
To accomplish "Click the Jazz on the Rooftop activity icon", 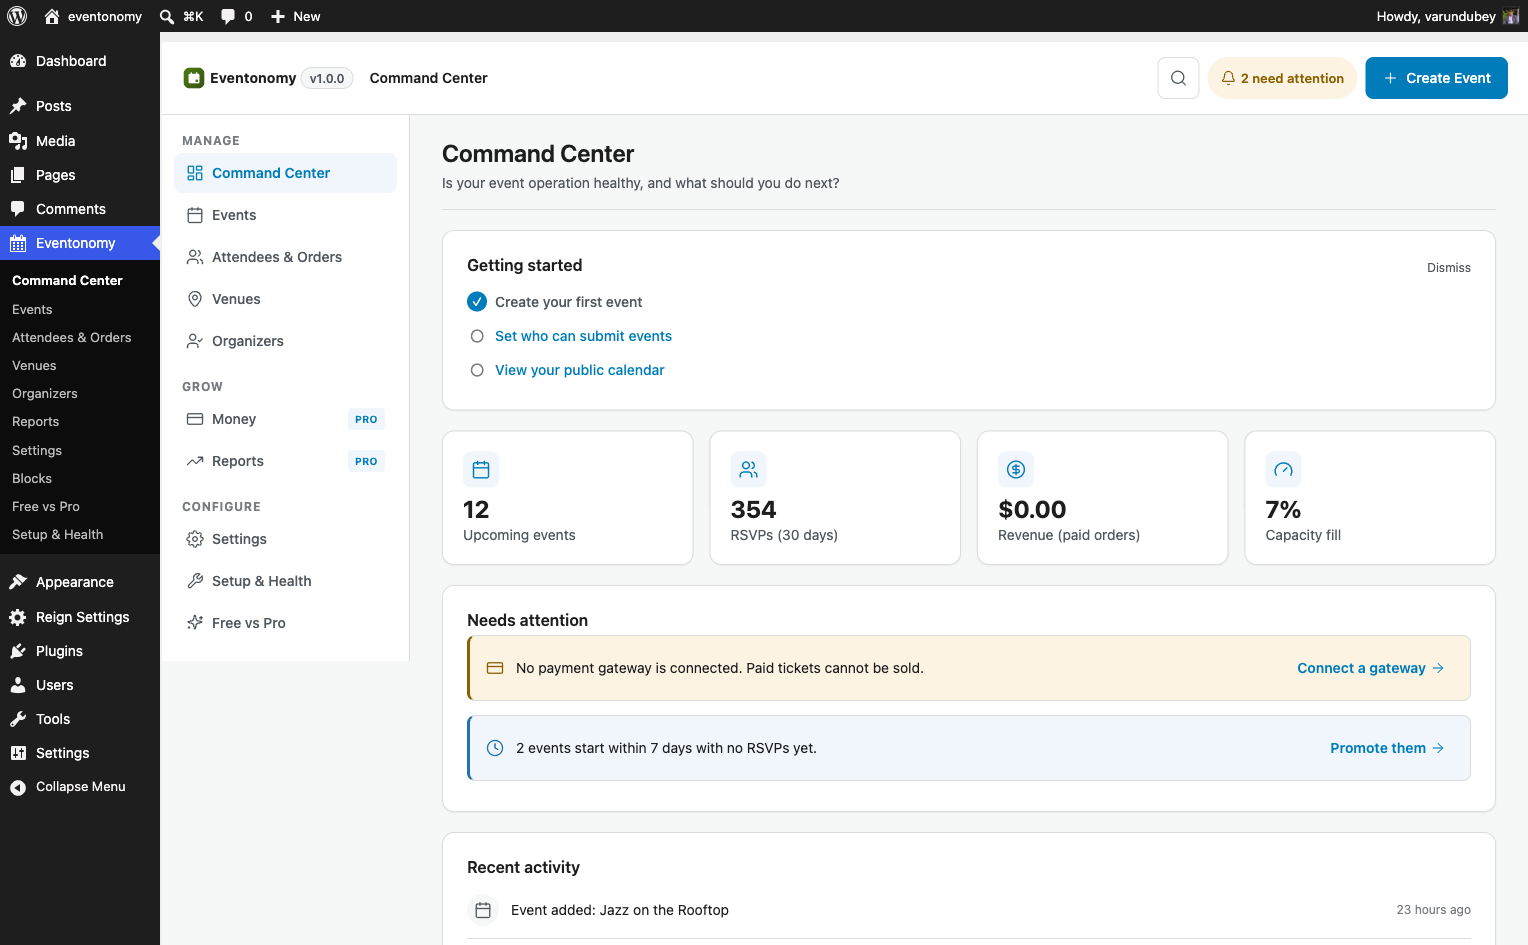I will (483, 910).
